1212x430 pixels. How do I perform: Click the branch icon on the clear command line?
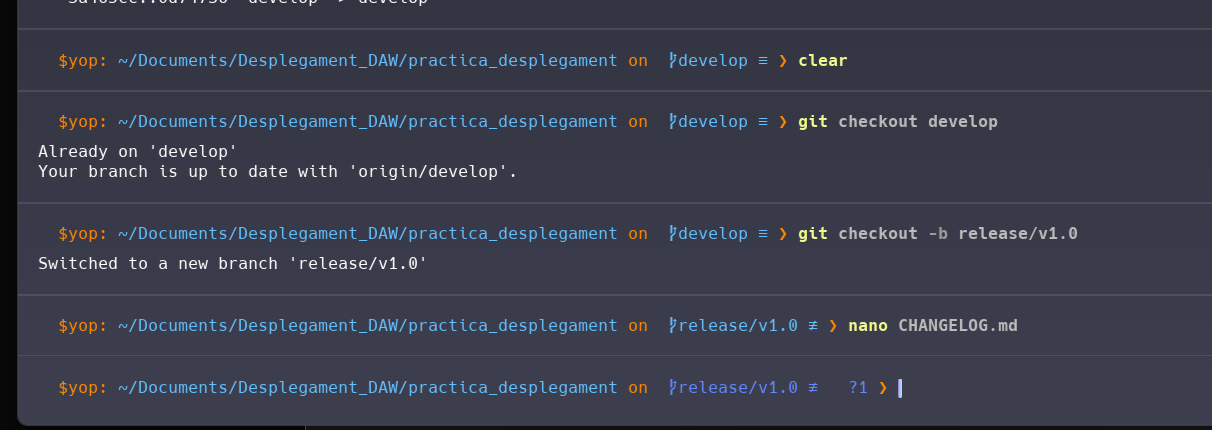point(673,60)
